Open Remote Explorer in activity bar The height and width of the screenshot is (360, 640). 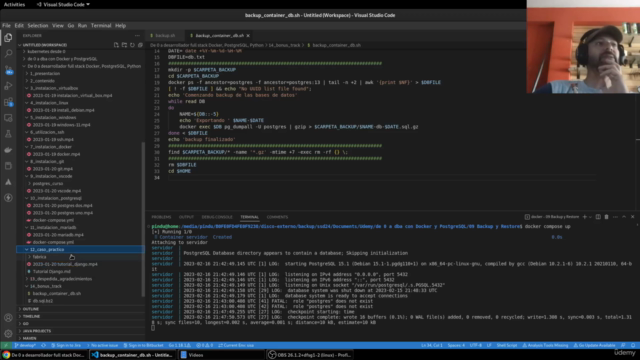point(8,118)
